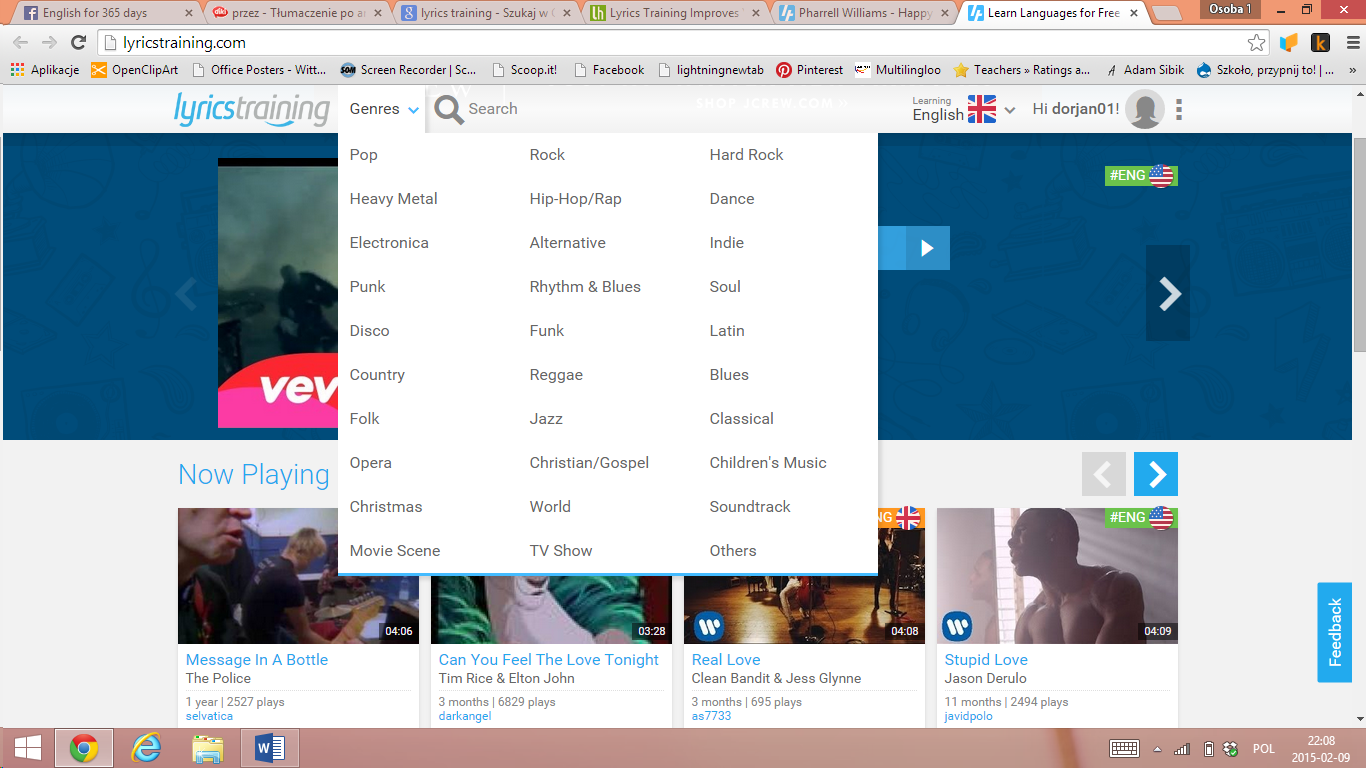Open the Real Love song link

[726, 660]
